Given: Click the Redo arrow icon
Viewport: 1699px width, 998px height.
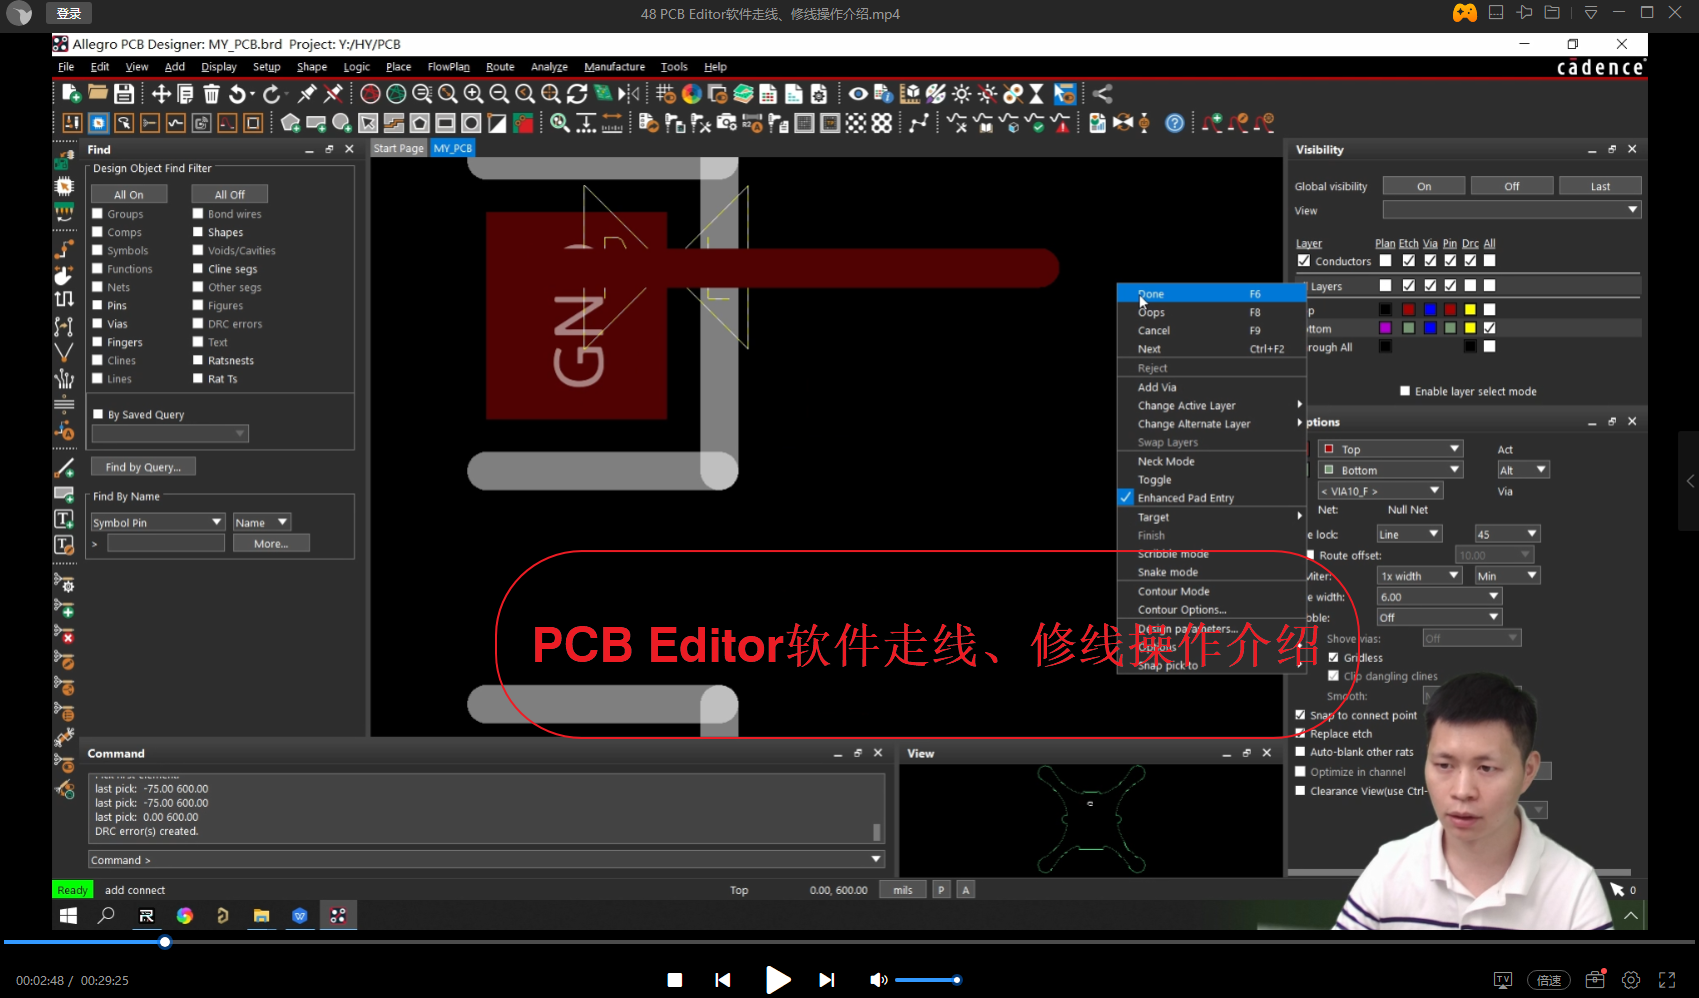Looking at the screenshot, I should point(272,93).
